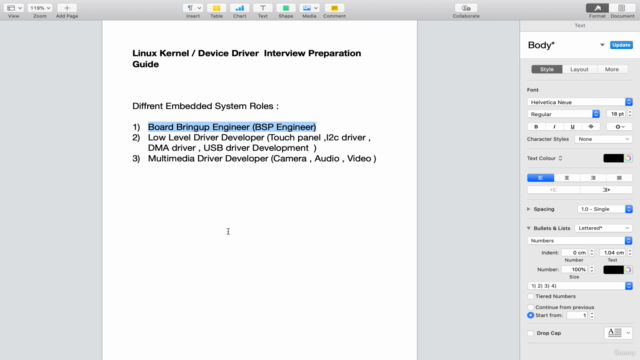Screen dimensions: 640x360
Task: Insert a Shape from toolbar
Action: (x=286, y=8)
